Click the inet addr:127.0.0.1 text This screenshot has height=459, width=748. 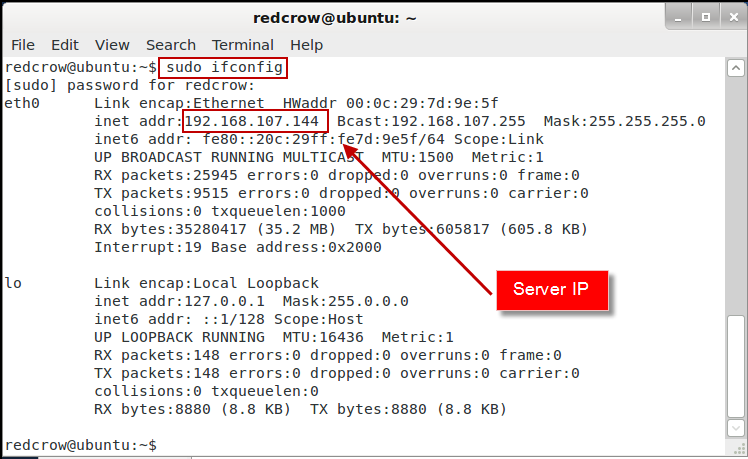[x=179, y=301]
